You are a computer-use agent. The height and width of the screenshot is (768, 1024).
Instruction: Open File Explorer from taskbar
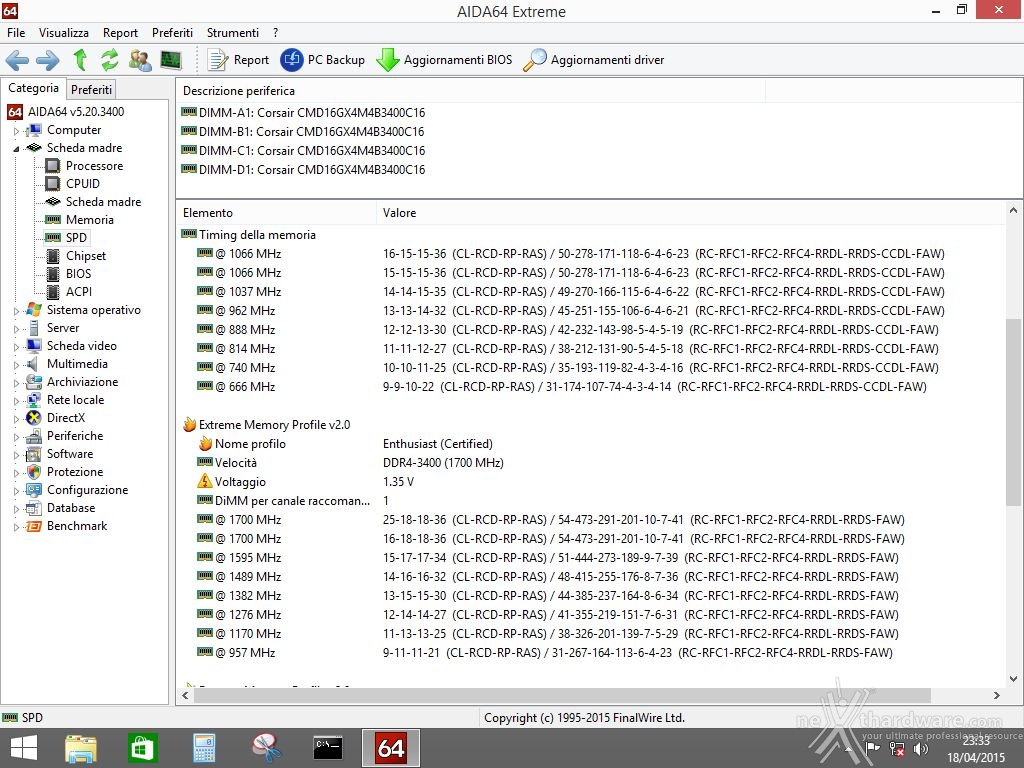[81, 748]
